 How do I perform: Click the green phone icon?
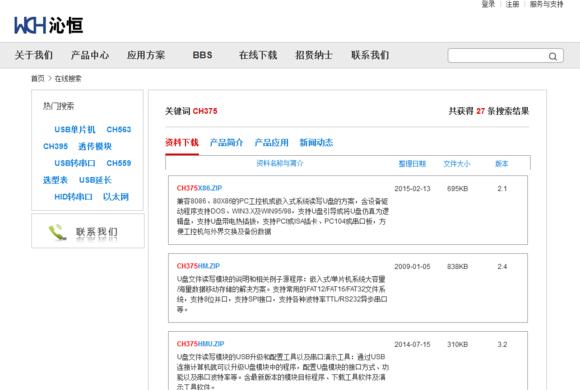57,232
